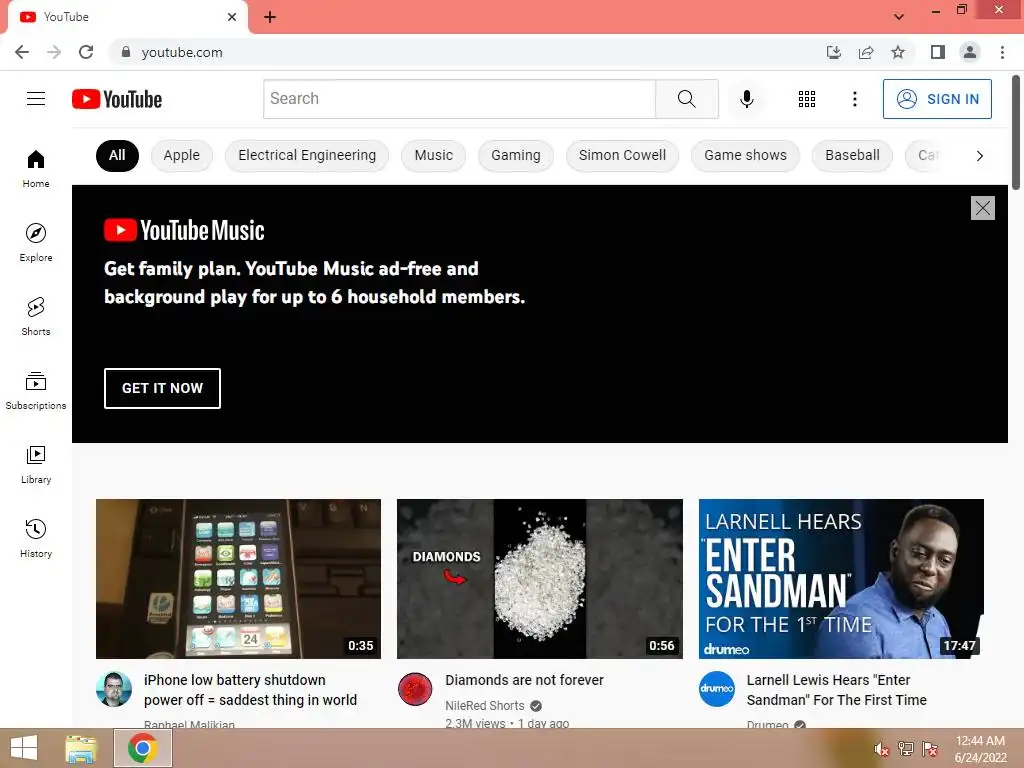The width and height of the screenshot is (1024, 768).
Task: Open Diamonds are not forever thumbnail
Action: pyautogui.click(x=539, y=579)
